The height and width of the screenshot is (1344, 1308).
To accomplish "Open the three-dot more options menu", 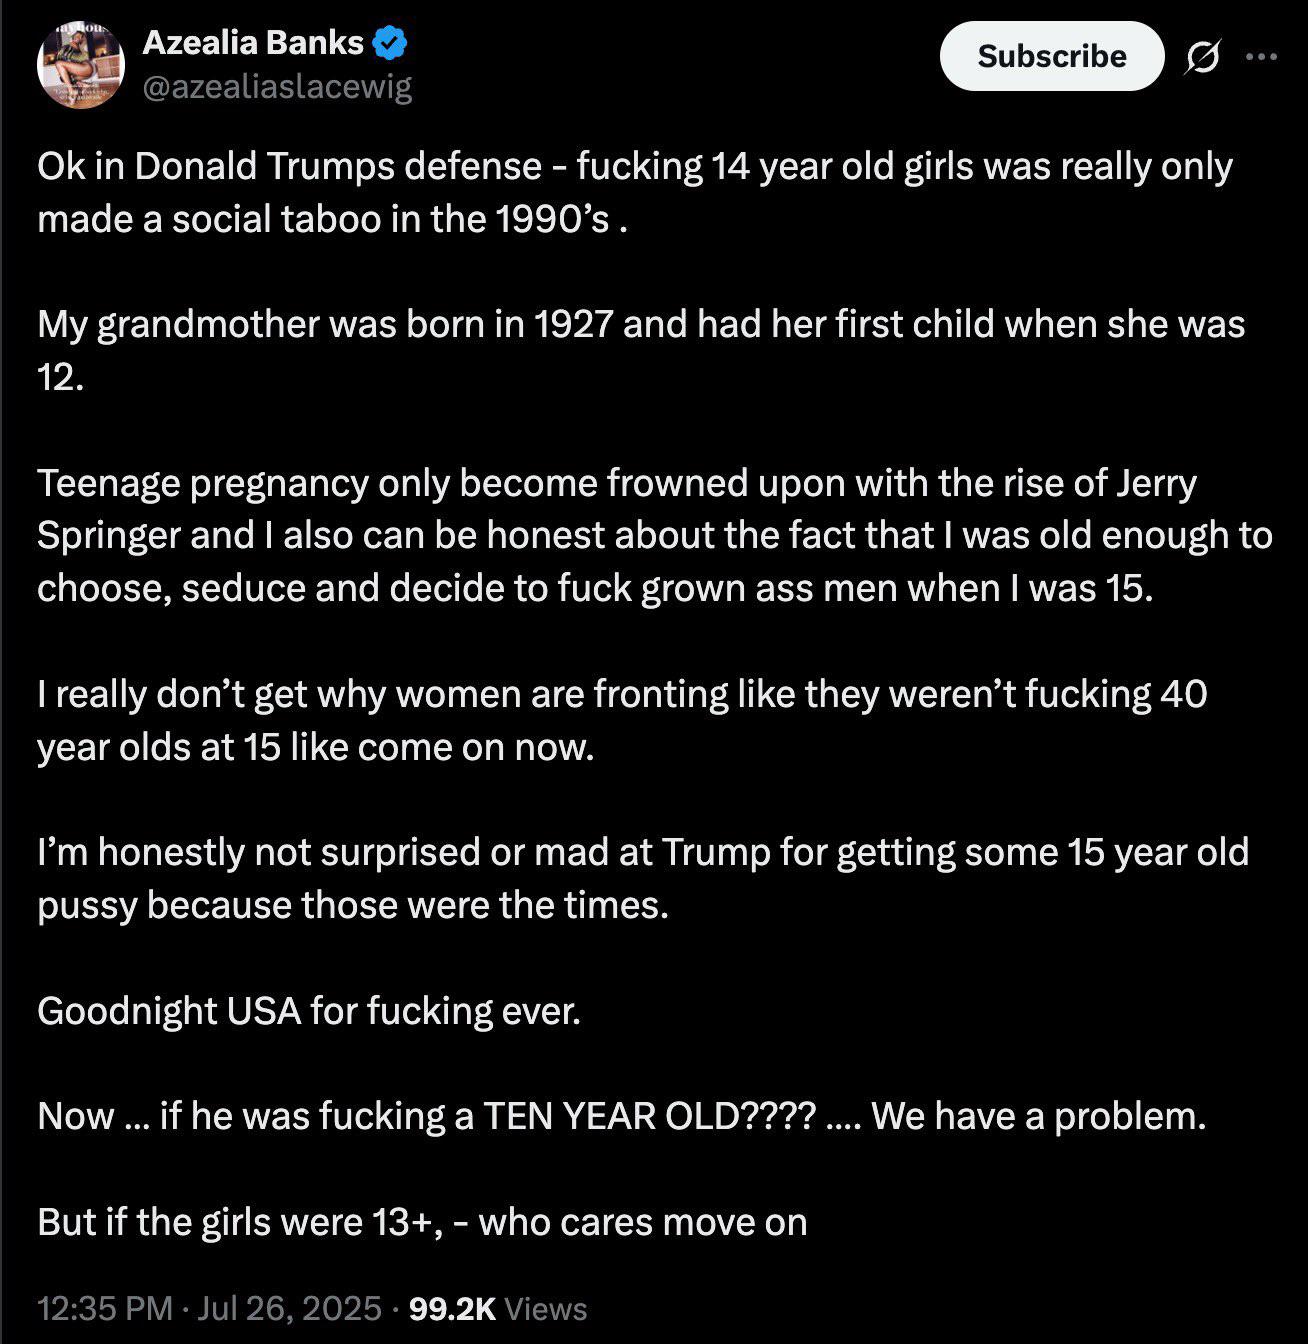I will click(x=1261, y=57).
